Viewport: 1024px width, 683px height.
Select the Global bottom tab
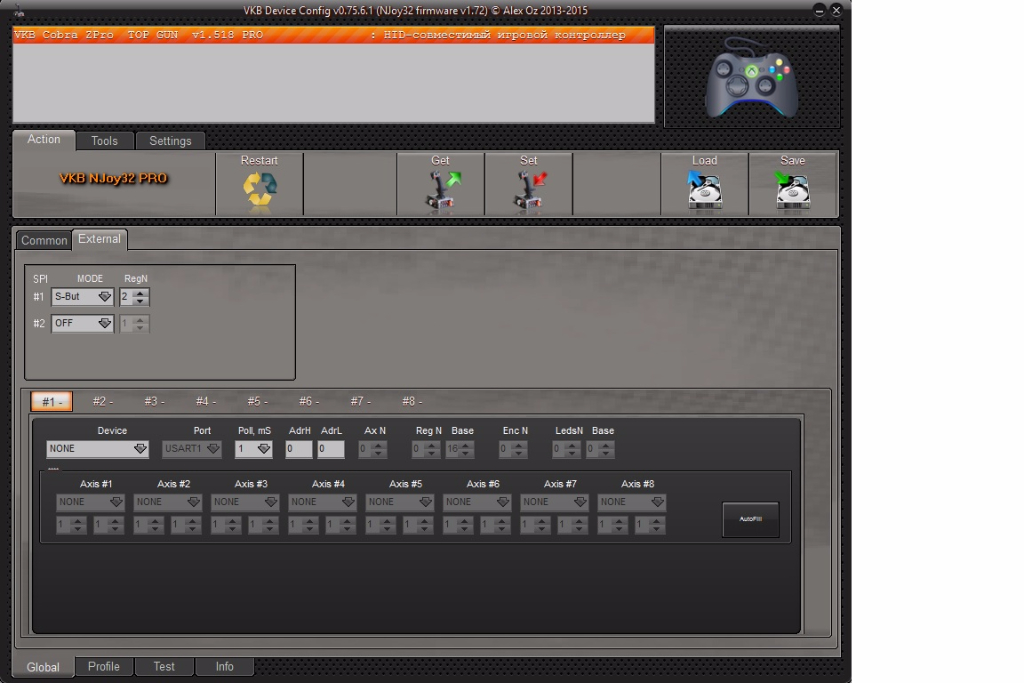pos(43,667)
